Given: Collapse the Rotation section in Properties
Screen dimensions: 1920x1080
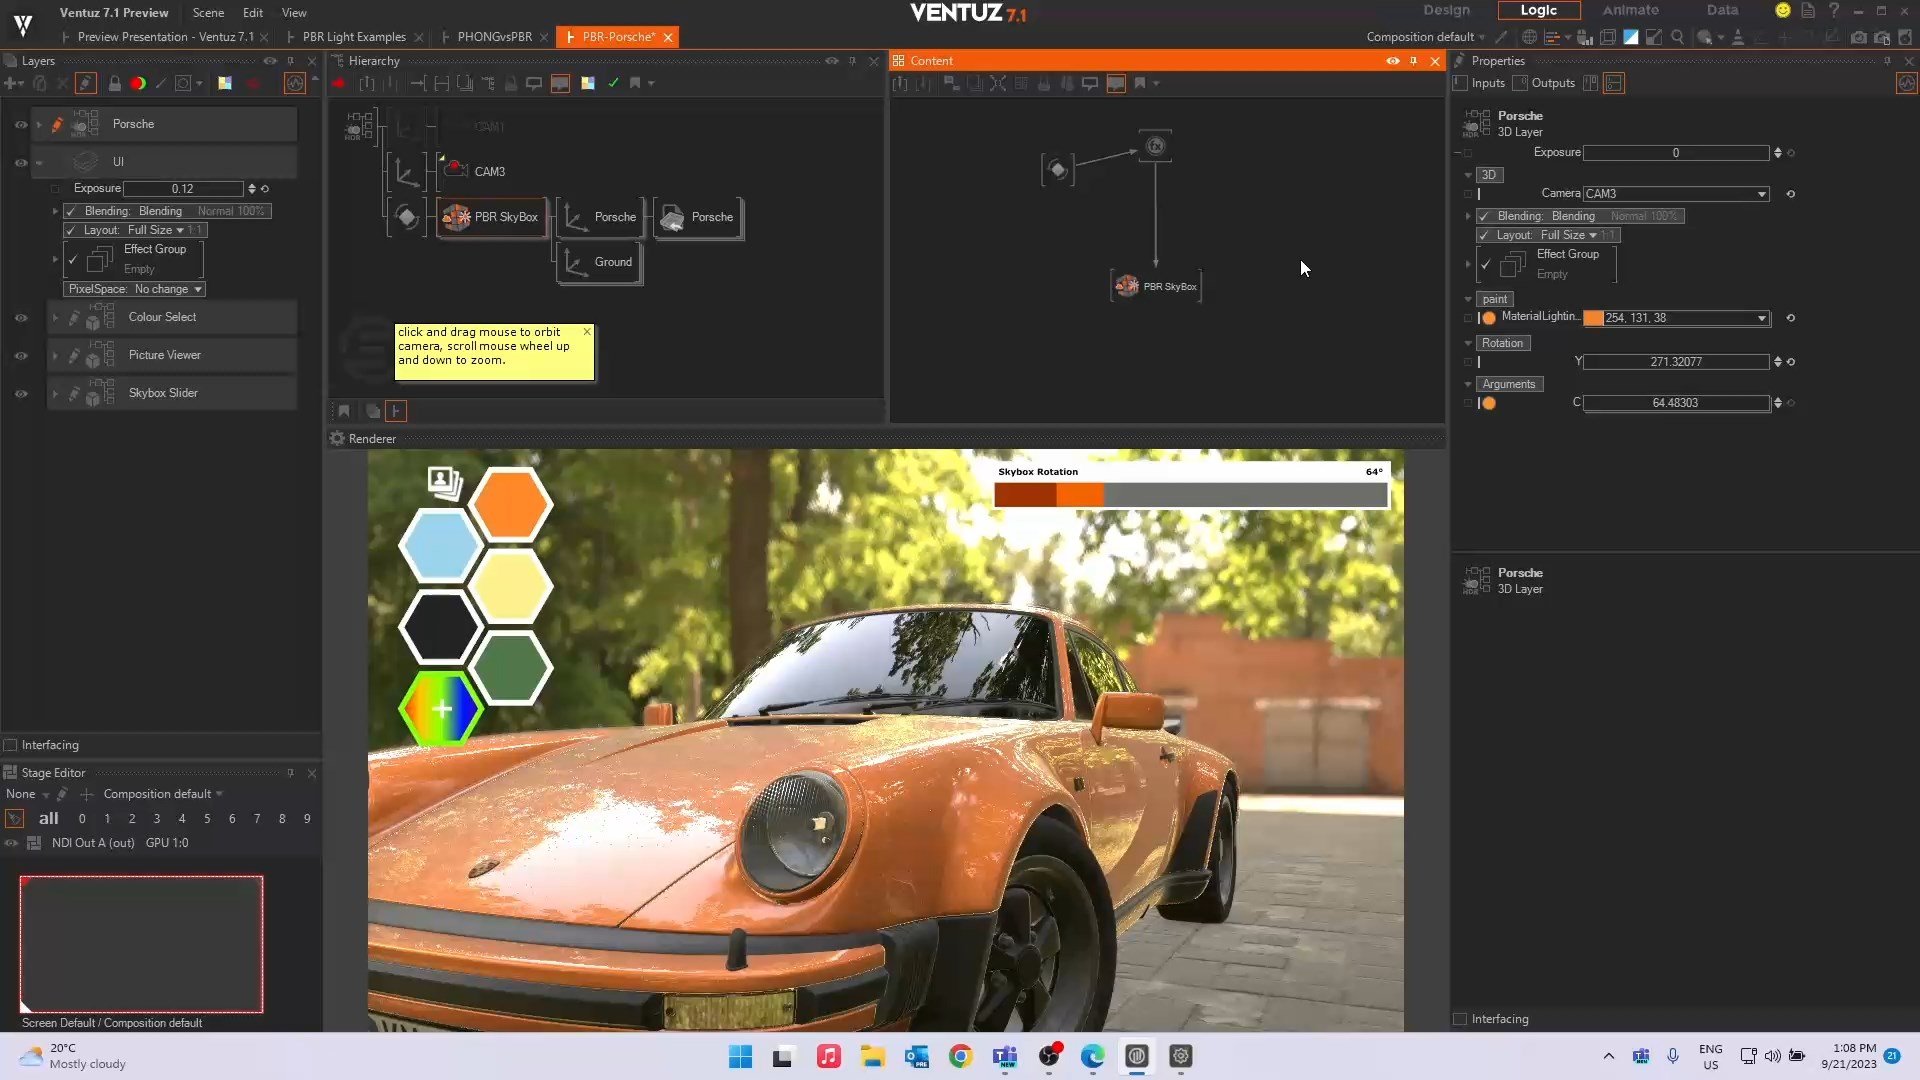Looking at the screenshot, I should tap(1468, 343).
